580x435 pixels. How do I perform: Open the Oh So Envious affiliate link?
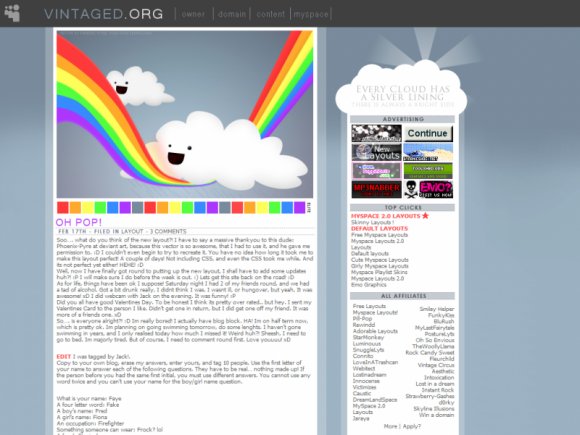pos(435,340)
